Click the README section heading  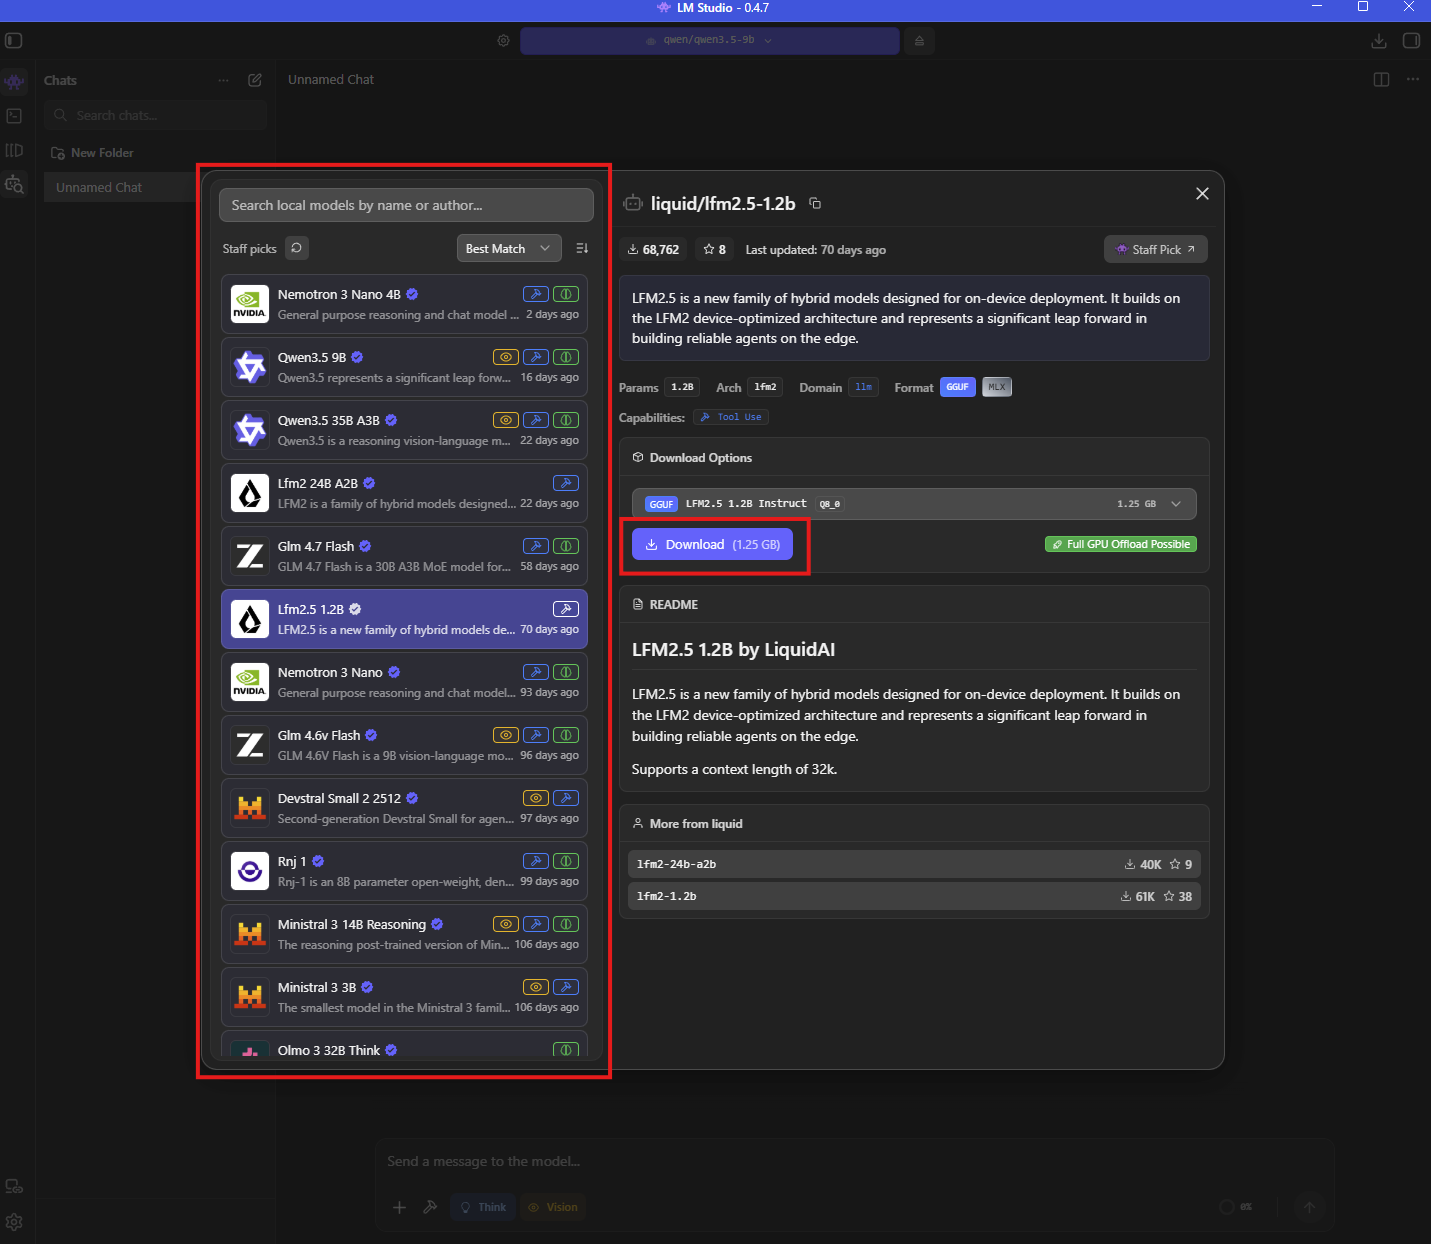tap(674, 604)
